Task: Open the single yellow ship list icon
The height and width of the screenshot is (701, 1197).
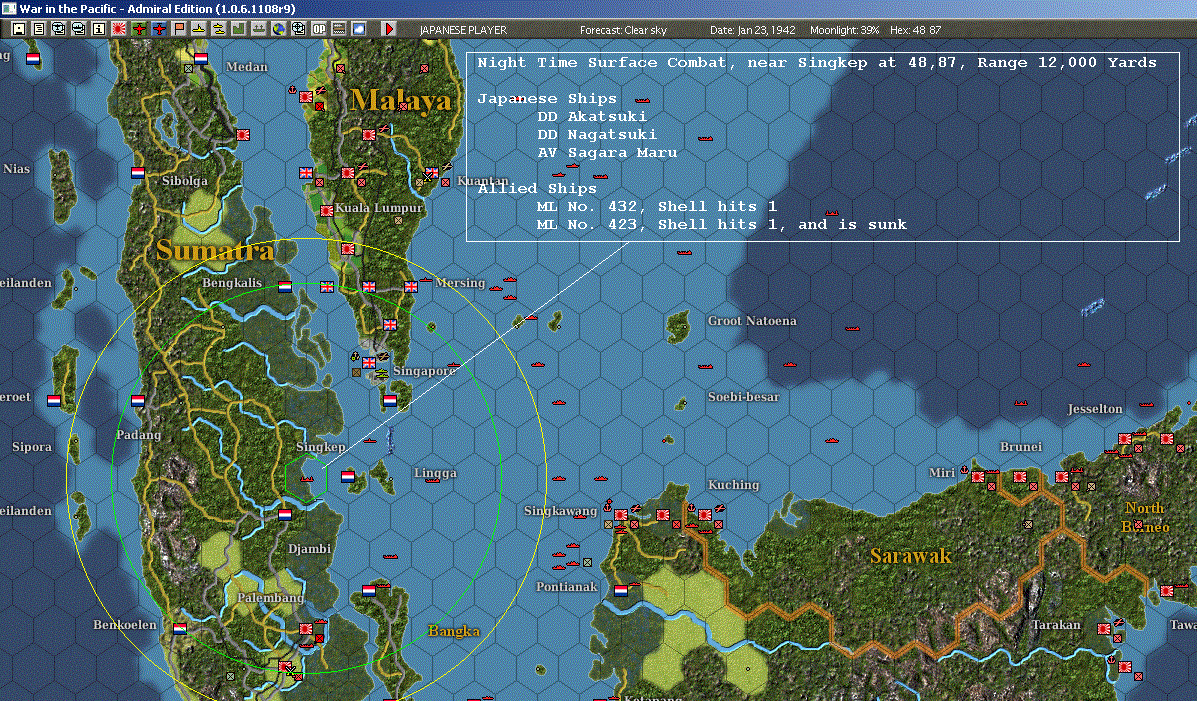Action: [x=198, y=29]
